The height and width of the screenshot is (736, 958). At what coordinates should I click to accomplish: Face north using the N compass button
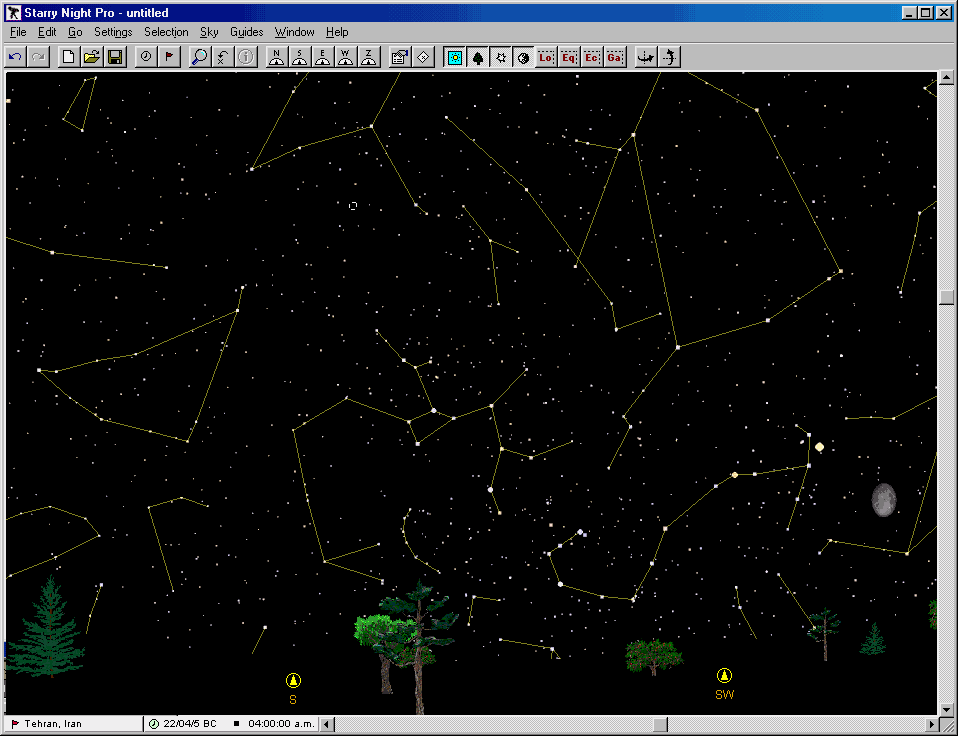point(276,57)
